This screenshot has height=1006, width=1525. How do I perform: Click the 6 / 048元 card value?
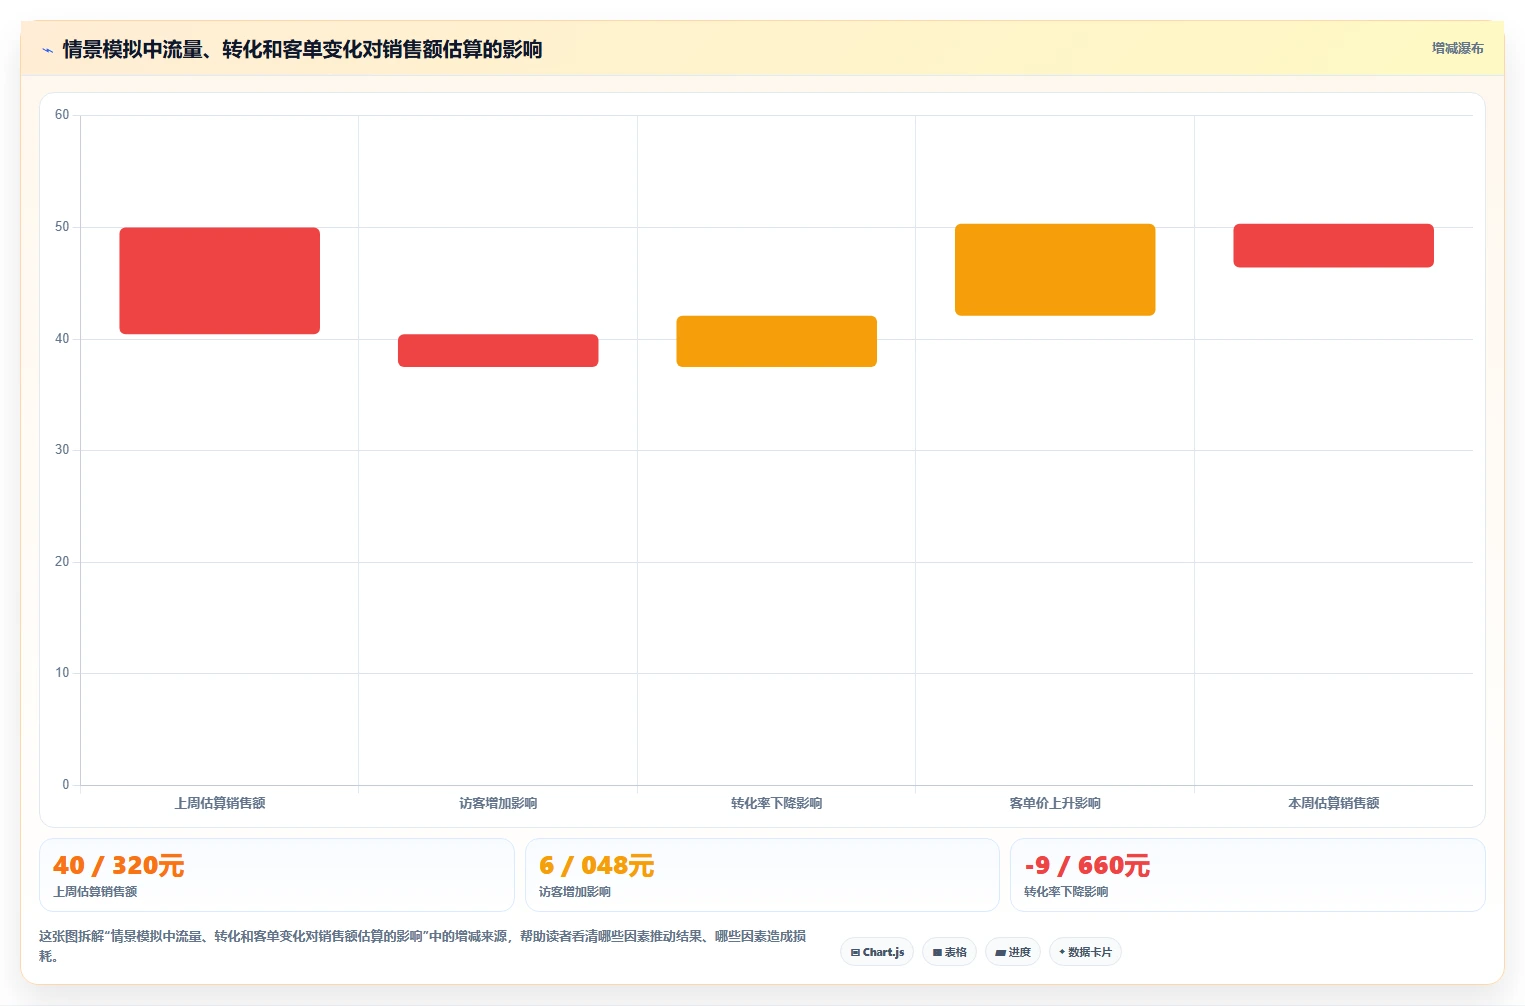pyautogui.click(x=596, y=865)
